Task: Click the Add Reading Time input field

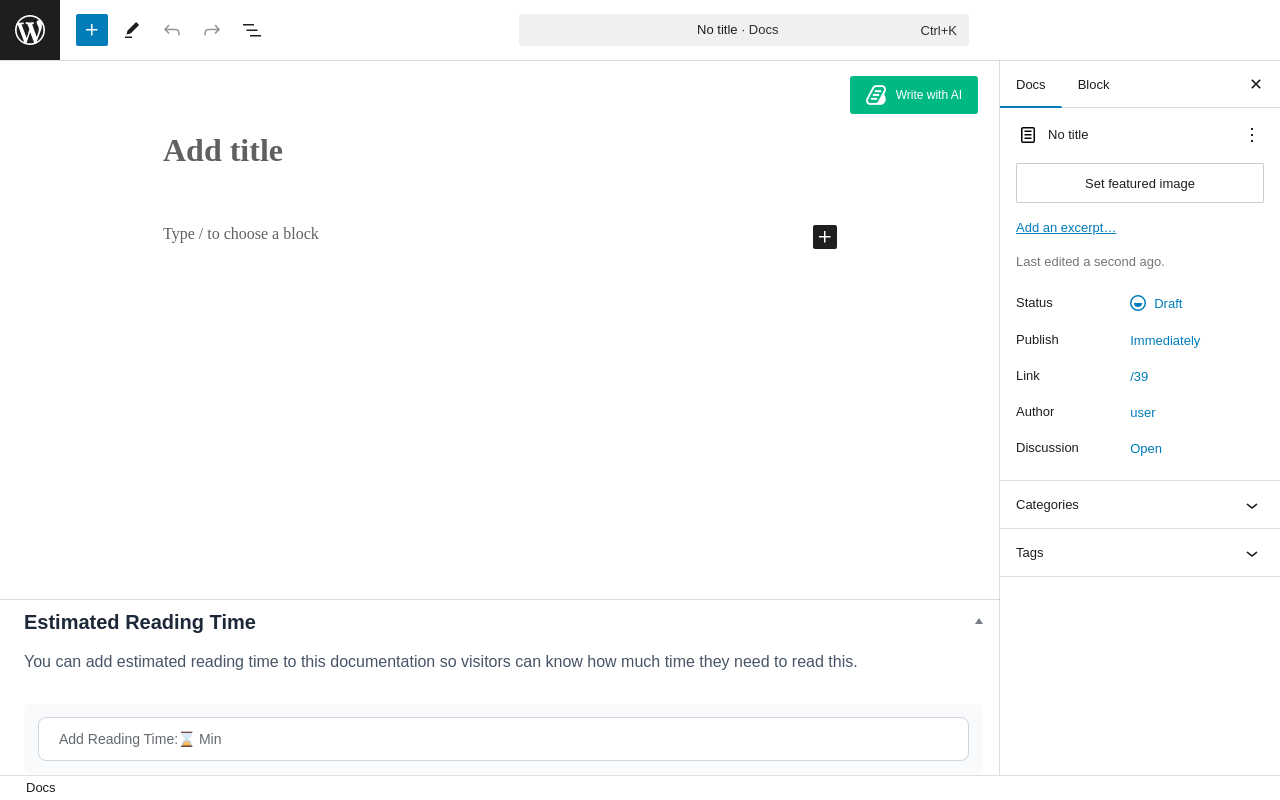Action: tap(503, 739)
